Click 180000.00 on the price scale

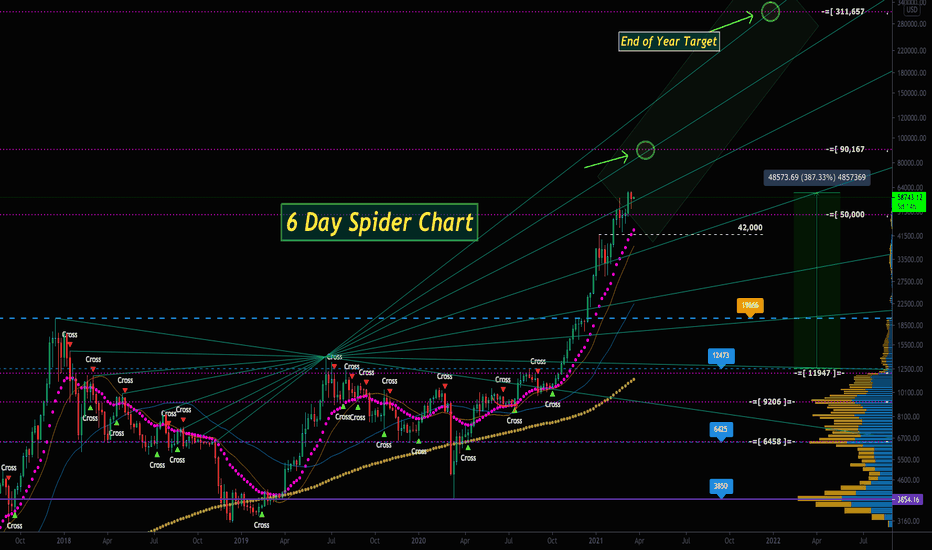(911, 73)
